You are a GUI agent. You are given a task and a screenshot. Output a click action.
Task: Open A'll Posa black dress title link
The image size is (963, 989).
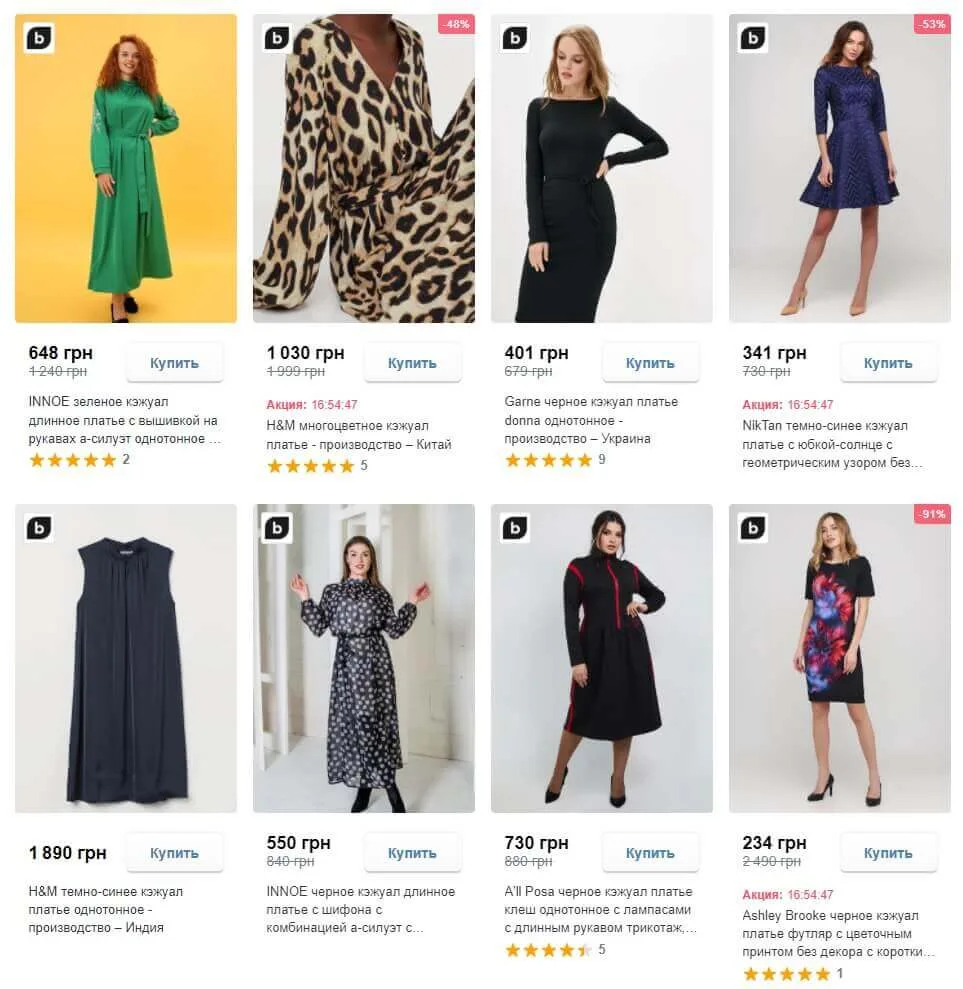pos(599,910)
